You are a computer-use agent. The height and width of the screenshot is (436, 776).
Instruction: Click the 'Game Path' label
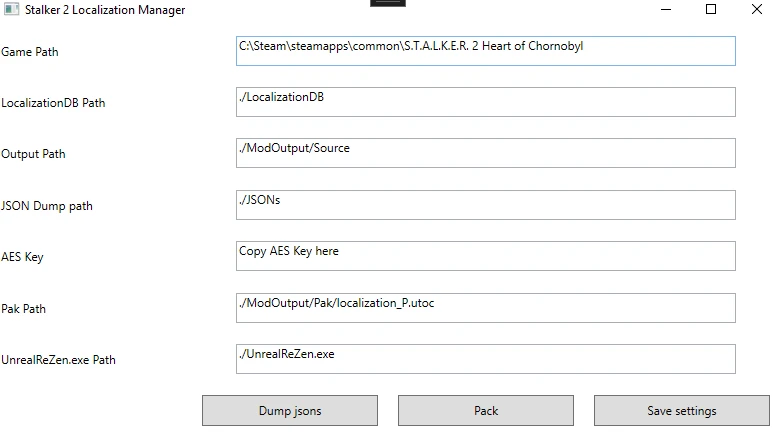click(30, 52)
